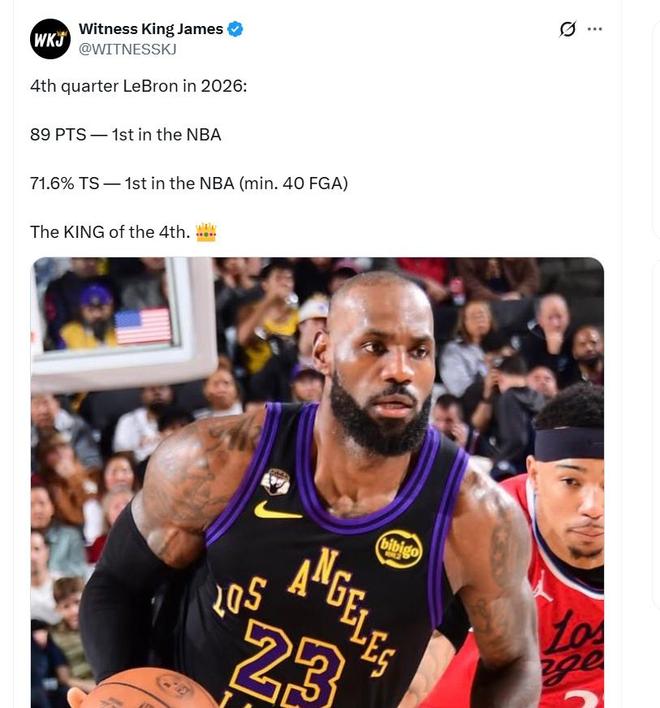The height and width of the screenshot is (708, 660).
Task: Visit the @WITNESSKJ handle link
Action: pos(127,49)
